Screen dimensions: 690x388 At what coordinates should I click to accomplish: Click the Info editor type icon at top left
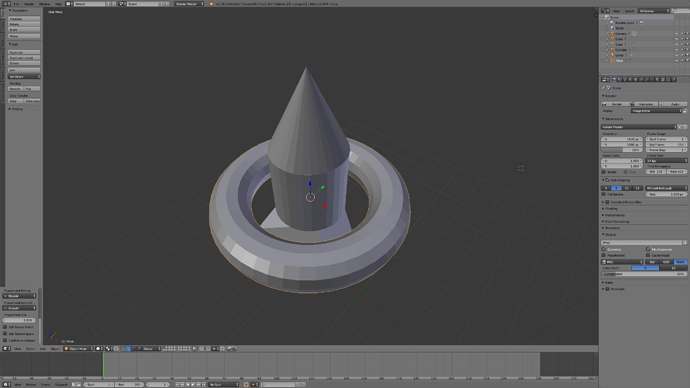6,4
